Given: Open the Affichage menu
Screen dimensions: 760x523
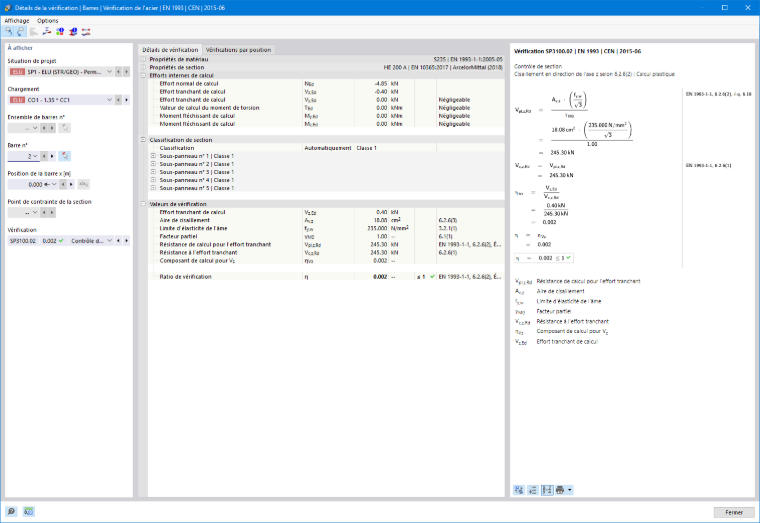Looking at the screenshot, I should coord(16,20).
